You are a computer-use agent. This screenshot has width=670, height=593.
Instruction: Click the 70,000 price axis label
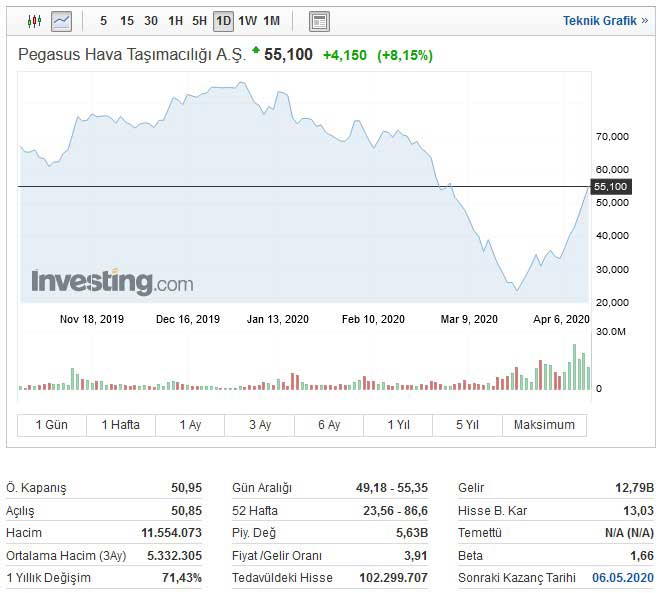(612, 137)
